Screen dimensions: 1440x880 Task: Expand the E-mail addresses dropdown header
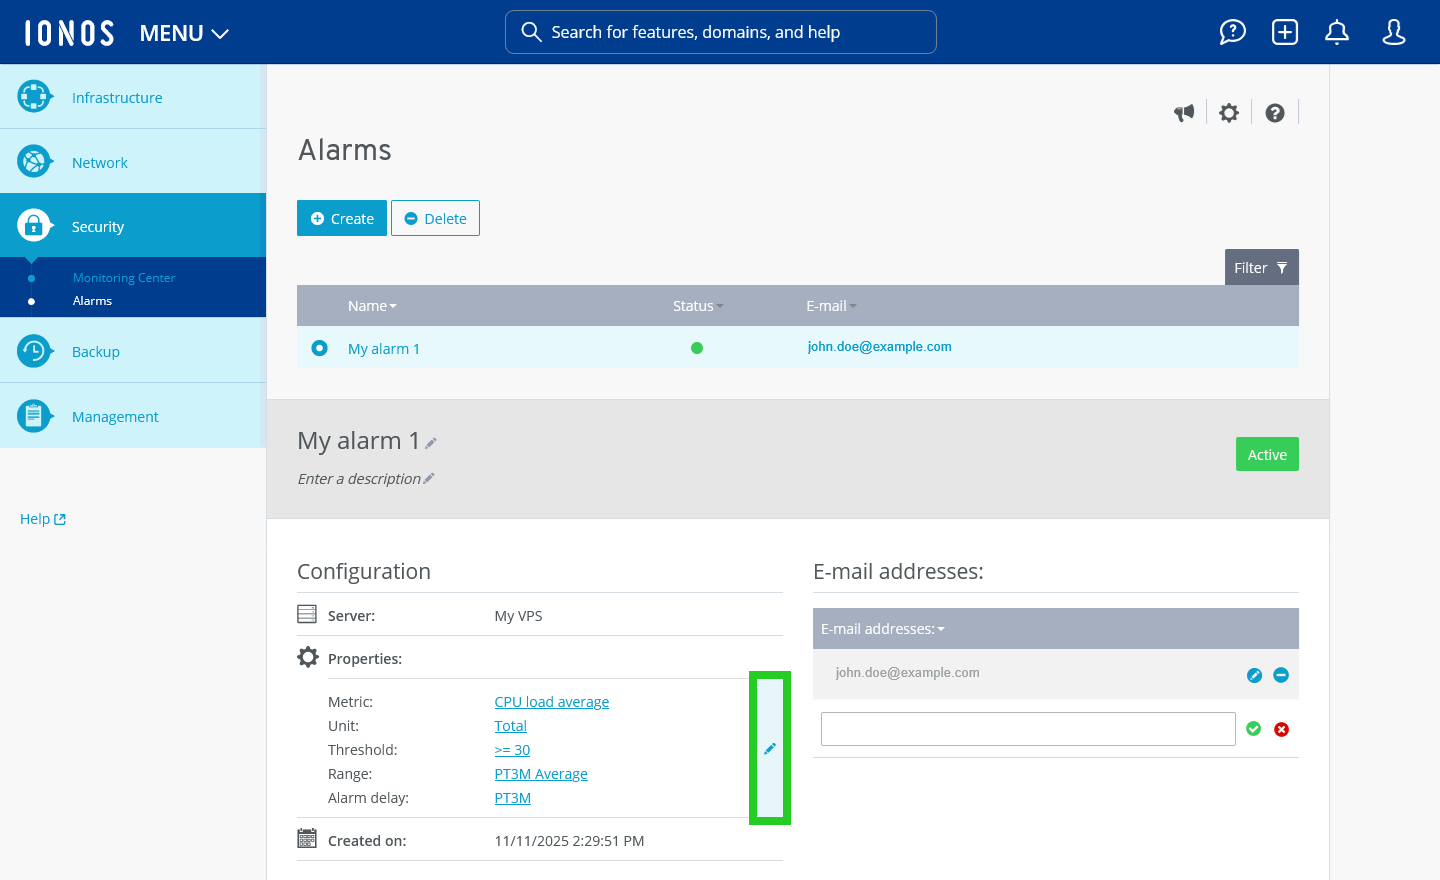click(x=883, y=628)
